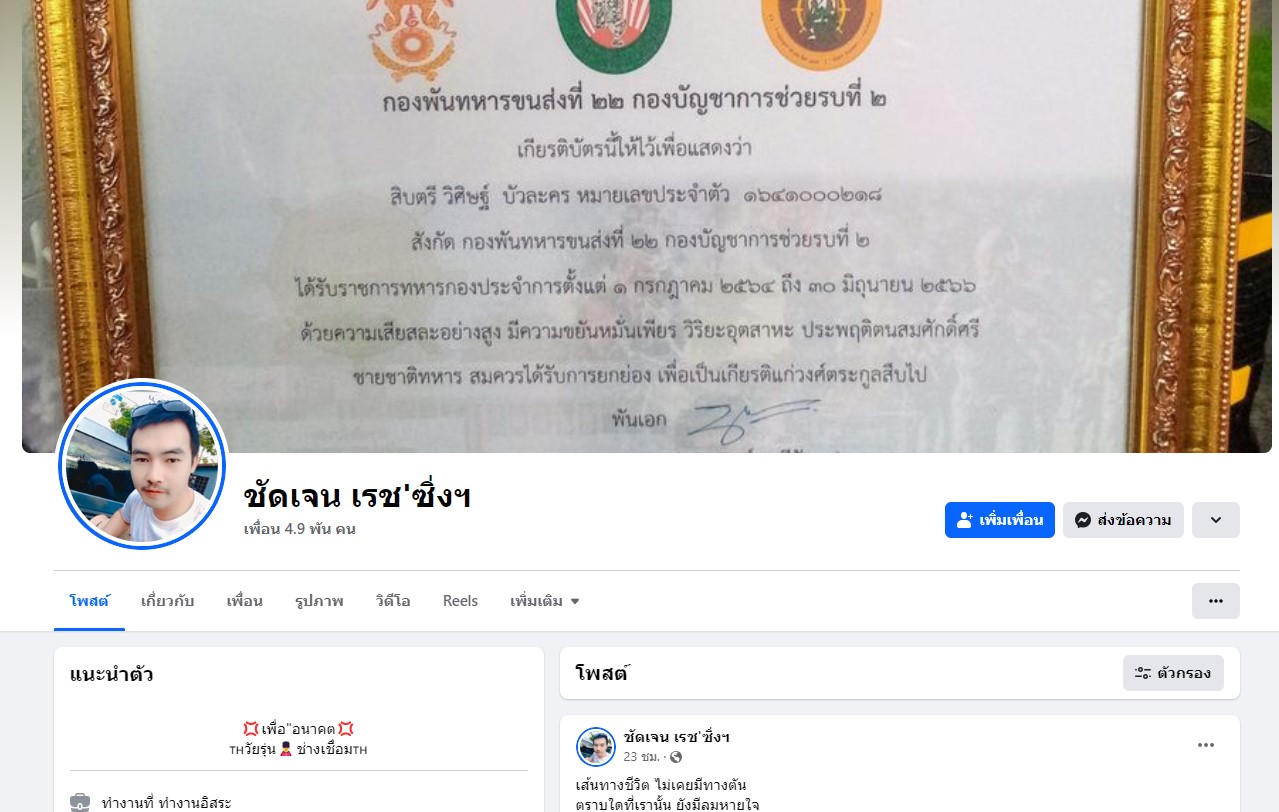Switch to the เกี่ยวกับ tab
The height and width of the screenshot is (812, 1279).
pyautogui.click(x=167, y=601)
